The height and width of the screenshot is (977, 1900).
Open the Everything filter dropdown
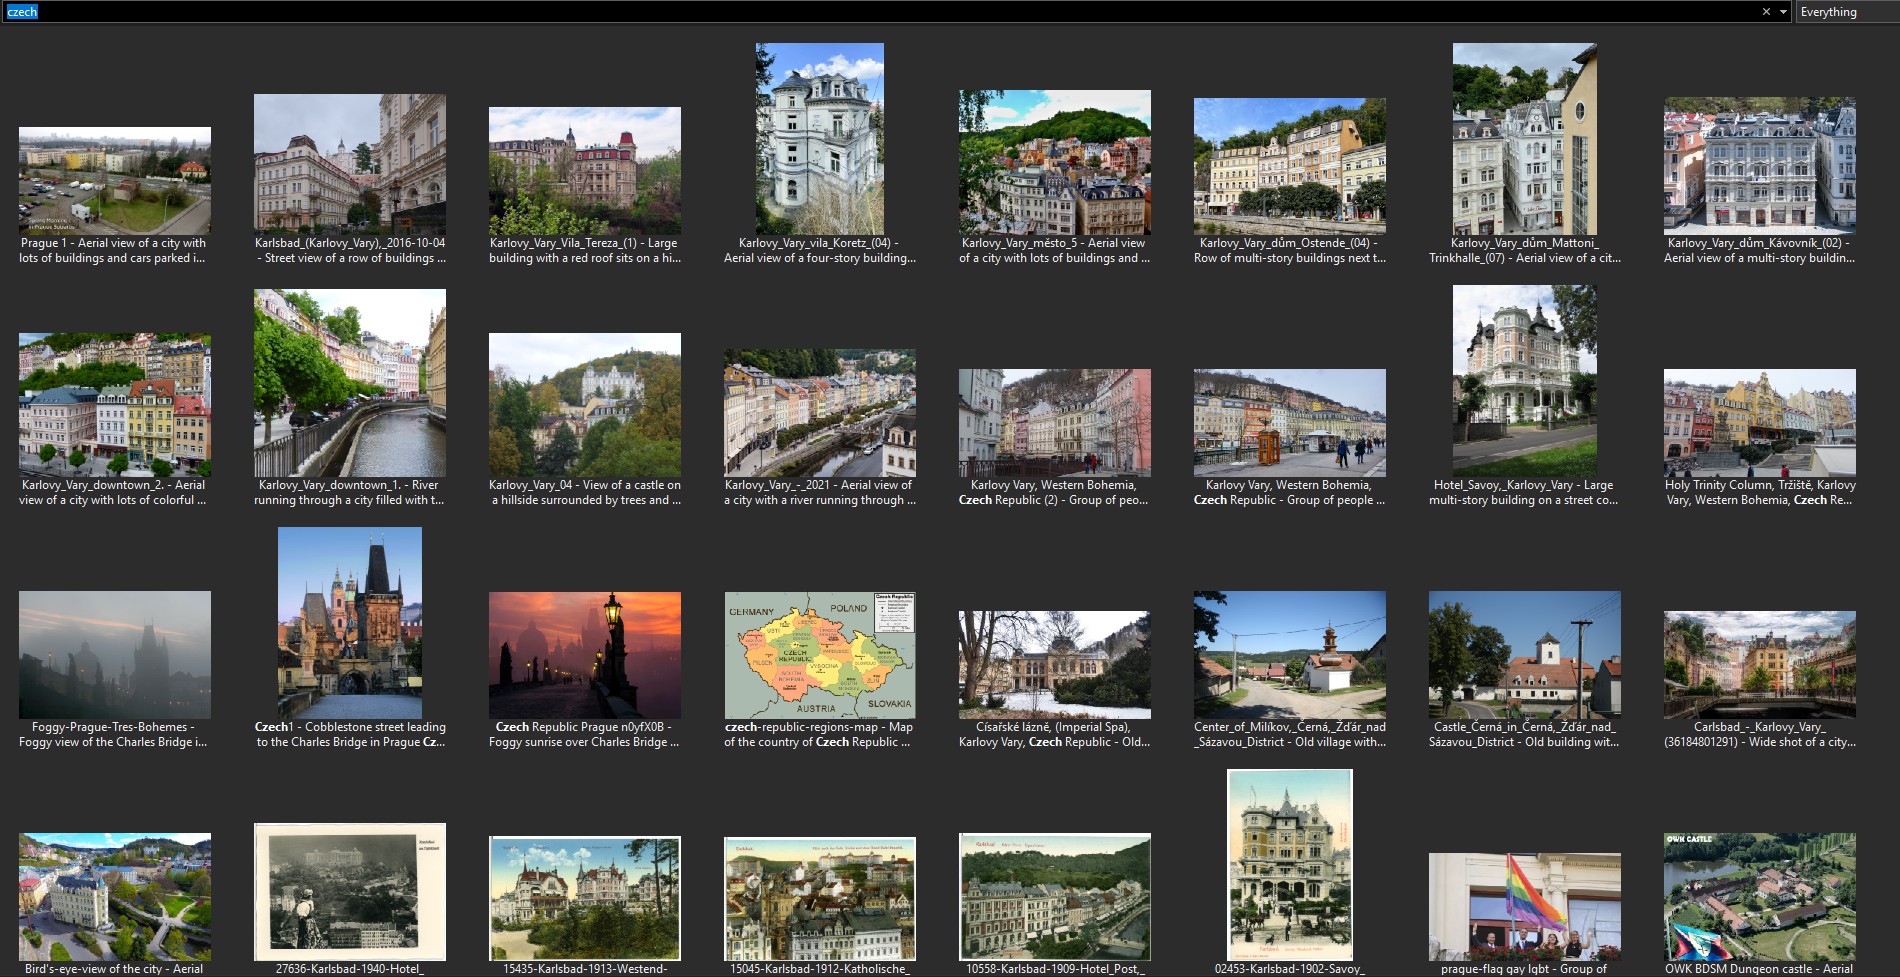tap(1847, 12)
